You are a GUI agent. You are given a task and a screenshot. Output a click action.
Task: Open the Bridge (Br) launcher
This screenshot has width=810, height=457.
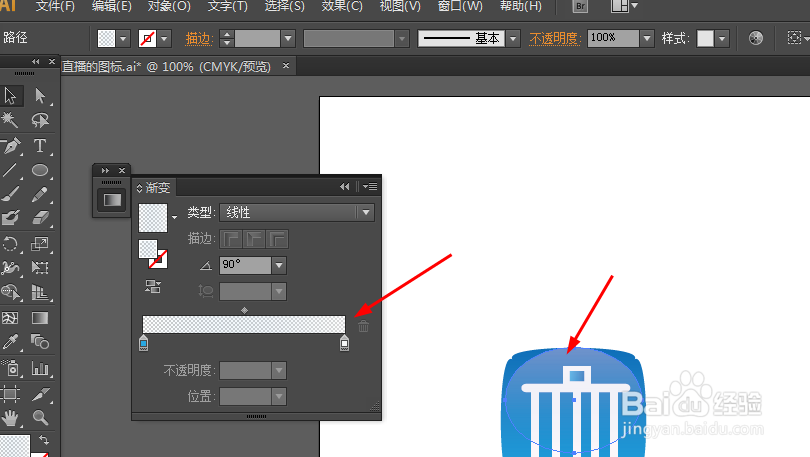point(580,6)
